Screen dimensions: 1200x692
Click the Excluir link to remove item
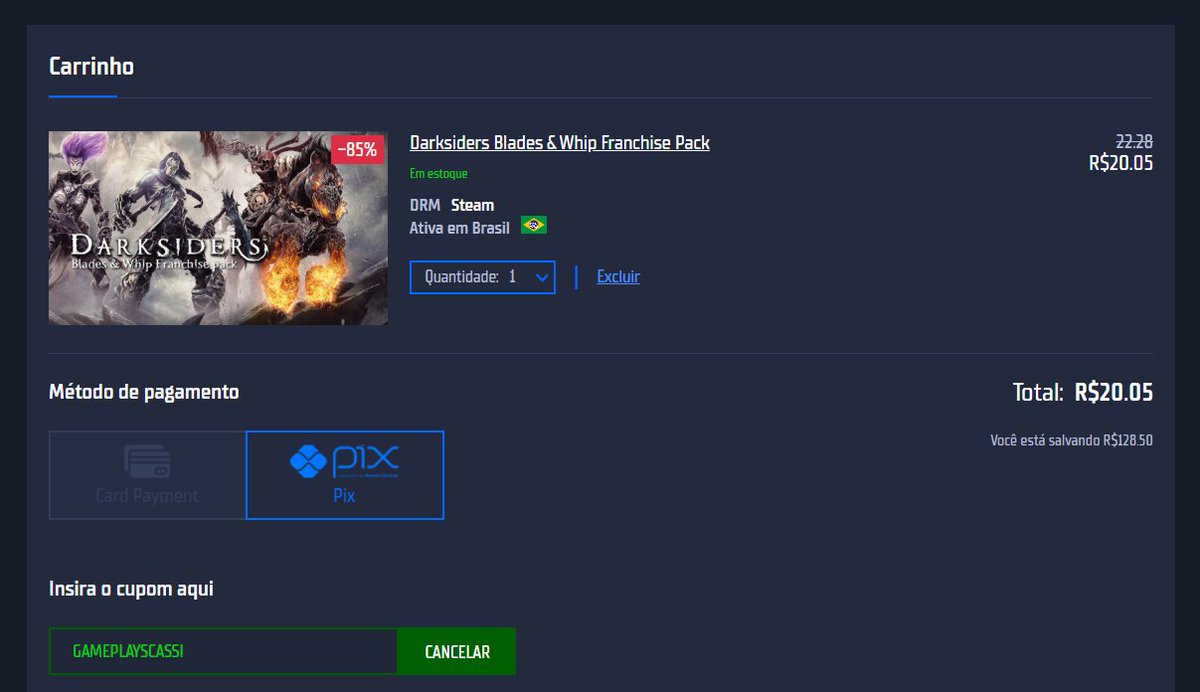tap(618, 277)
